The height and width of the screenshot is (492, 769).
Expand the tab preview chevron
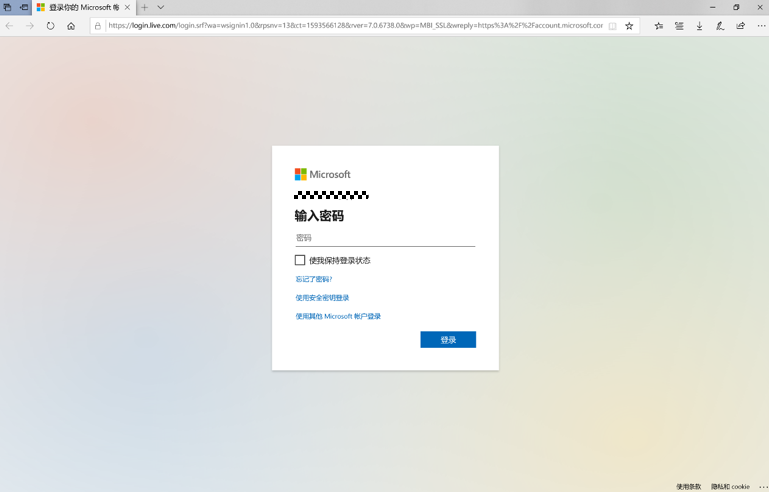coord(161,7)
